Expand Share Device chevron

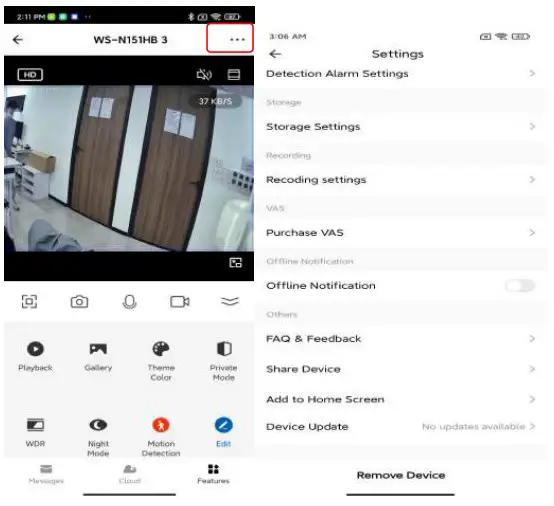click(x=532, y=369)
